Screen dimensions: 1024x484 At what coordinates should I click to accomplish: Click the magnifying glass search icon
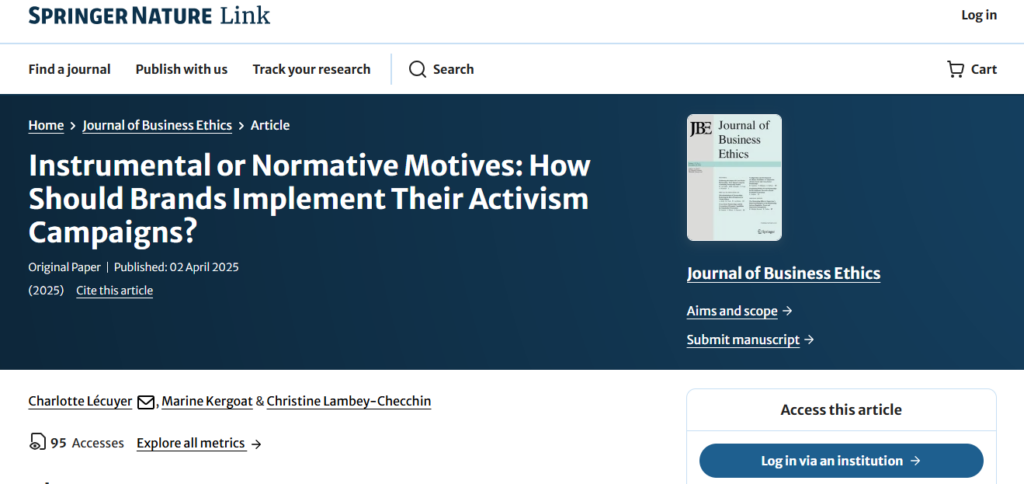(417, 69)
